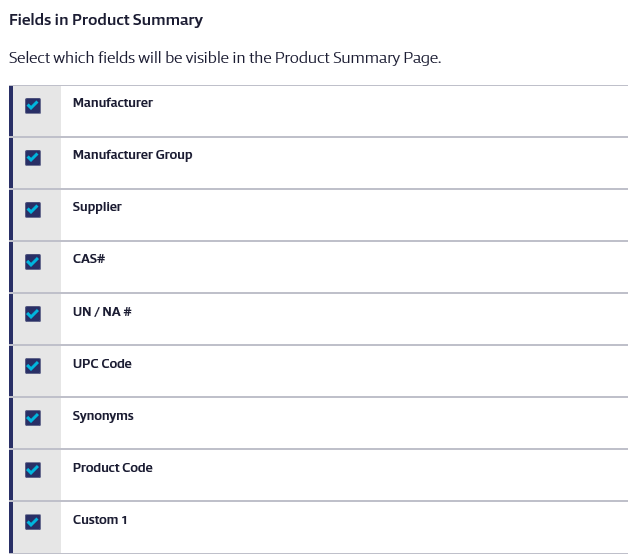Select the UN / NA # label
Image resolution: width=638 pixels, height=554 pixels.
tap(102, 312)
